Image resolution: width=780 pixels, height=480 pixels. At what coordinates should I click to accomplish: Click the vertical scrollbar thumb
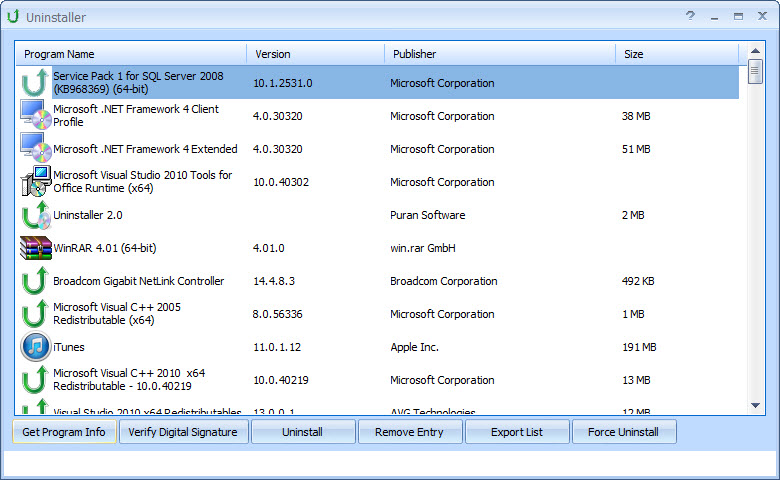[x=755, y=72]
